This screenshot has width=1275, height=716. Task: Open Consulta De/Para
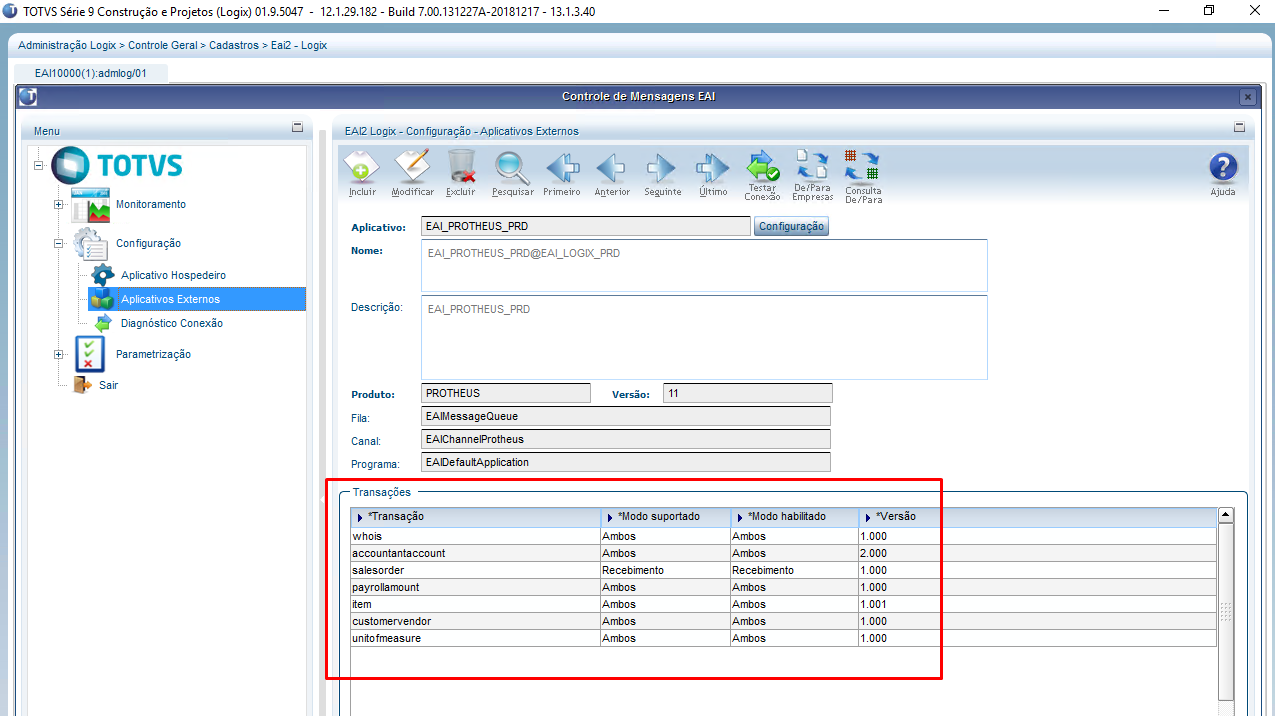862,165
